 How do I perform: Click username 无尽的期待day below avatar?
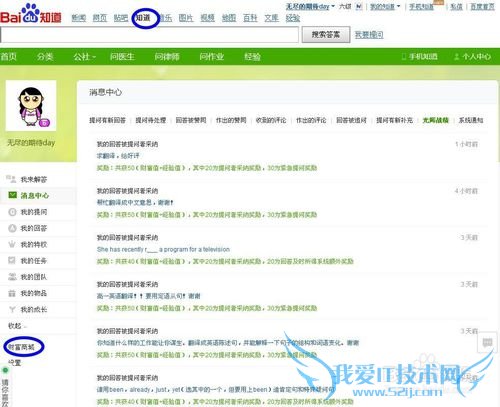tap(31, 143)
